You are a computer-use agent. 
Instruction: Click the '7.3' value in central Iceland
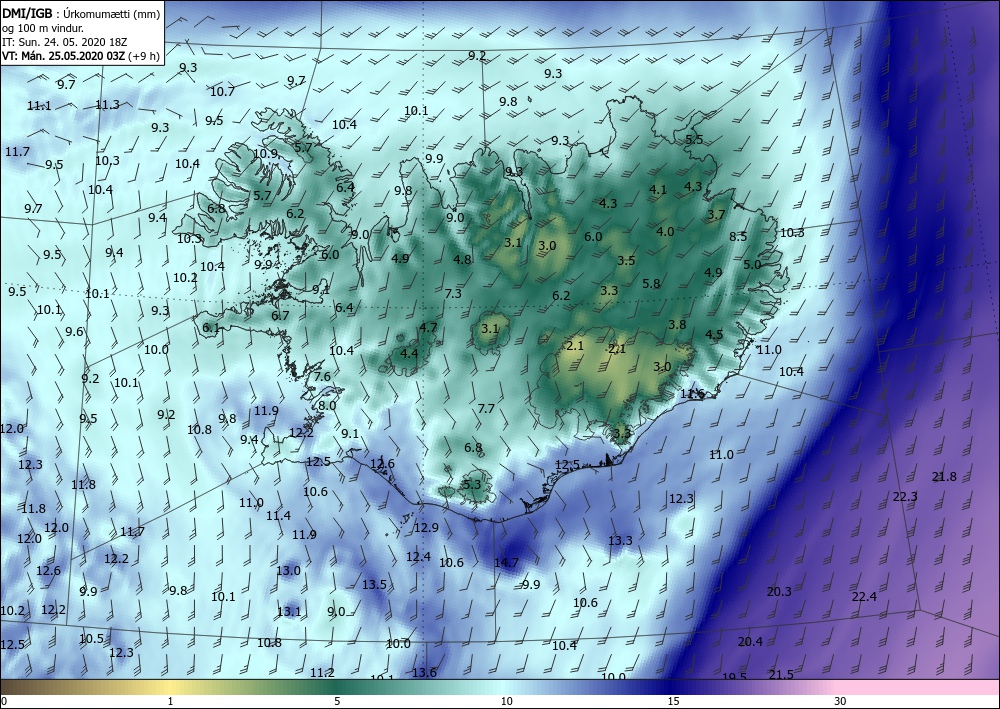point(453,294)
